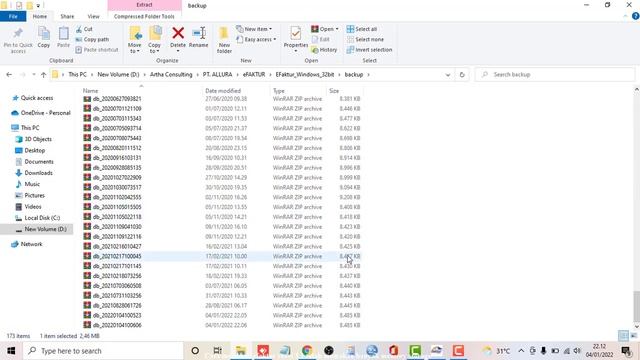Open the Windows Start menu
The image size is (640, 360).
[x=11, y=351]
